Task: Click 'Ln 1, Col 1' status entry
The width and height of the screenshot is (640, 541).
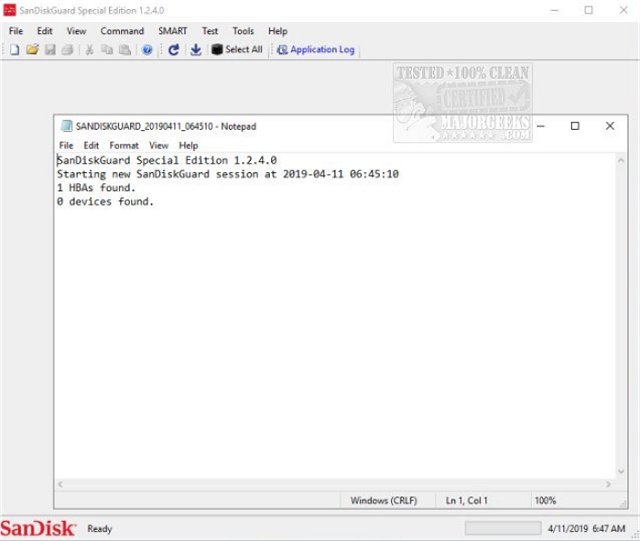Action: point(467,501)
